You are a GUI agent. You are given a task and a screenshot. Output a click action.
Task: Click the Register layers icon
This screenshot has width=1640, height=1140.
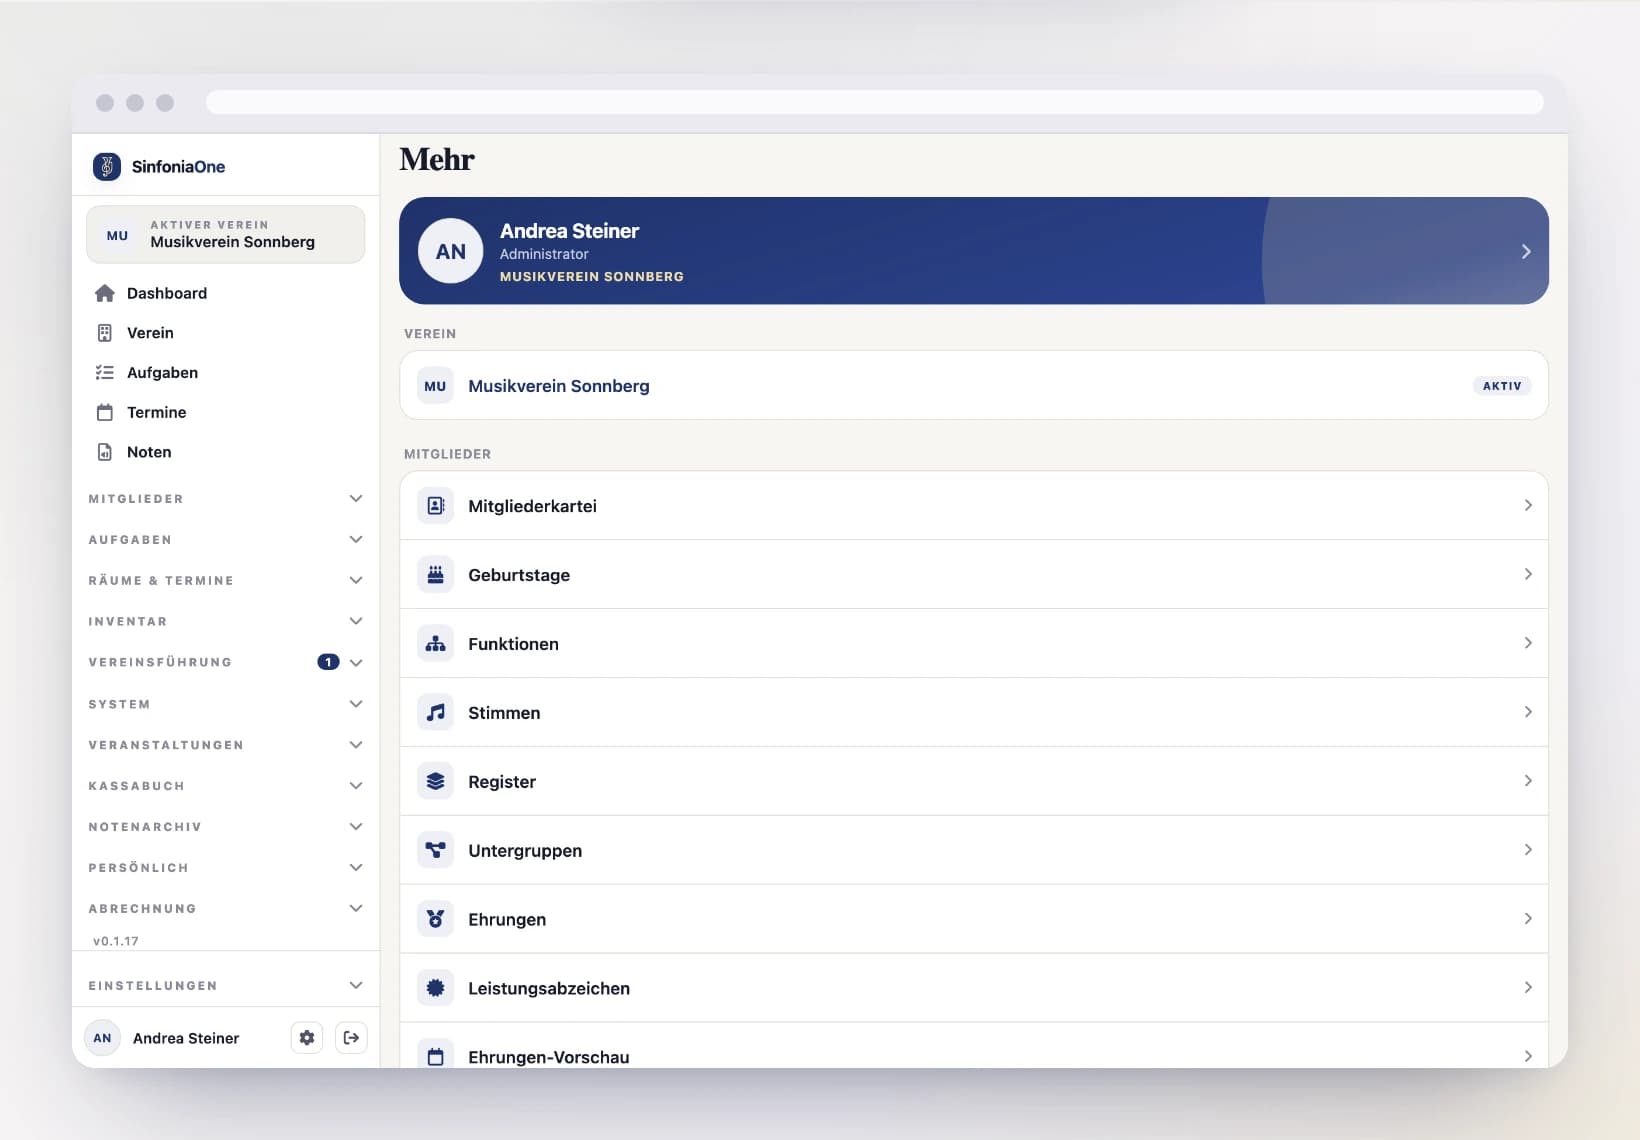pyautogui.click(x=436, y=782)
